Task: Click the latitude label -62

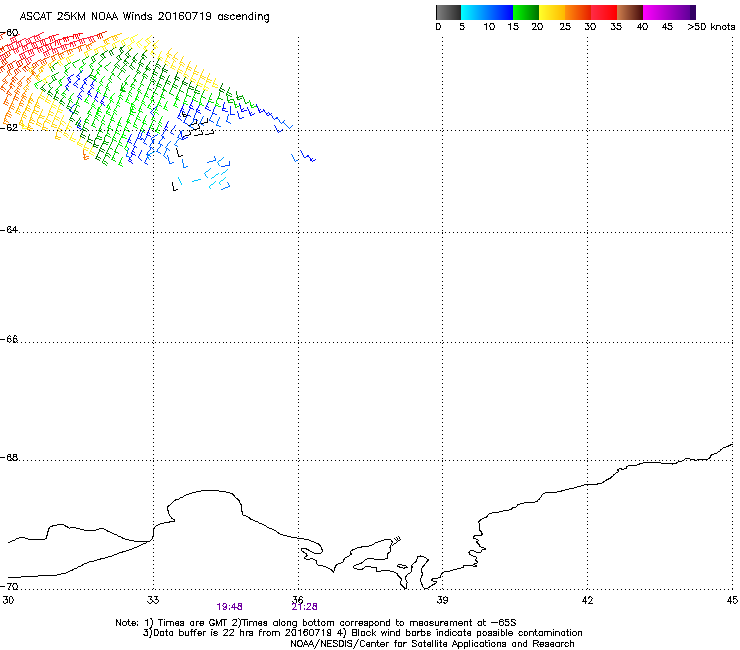Action: tap(9, 127)
